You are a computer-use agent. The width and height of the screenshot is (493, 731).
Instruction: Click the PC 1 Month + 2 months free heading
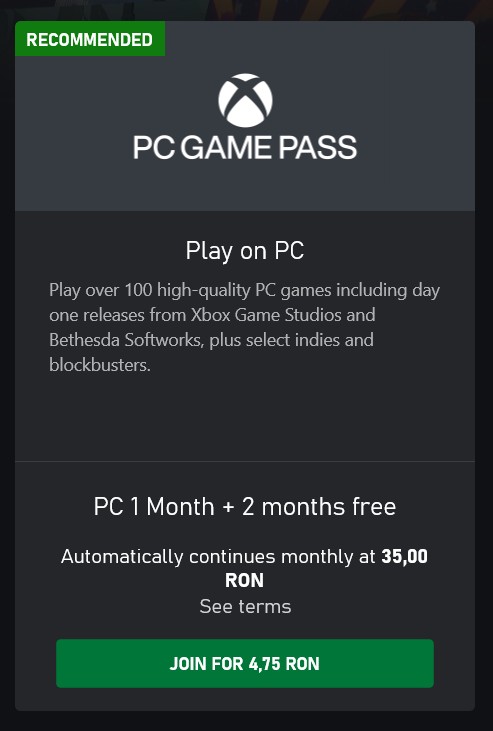245,506
